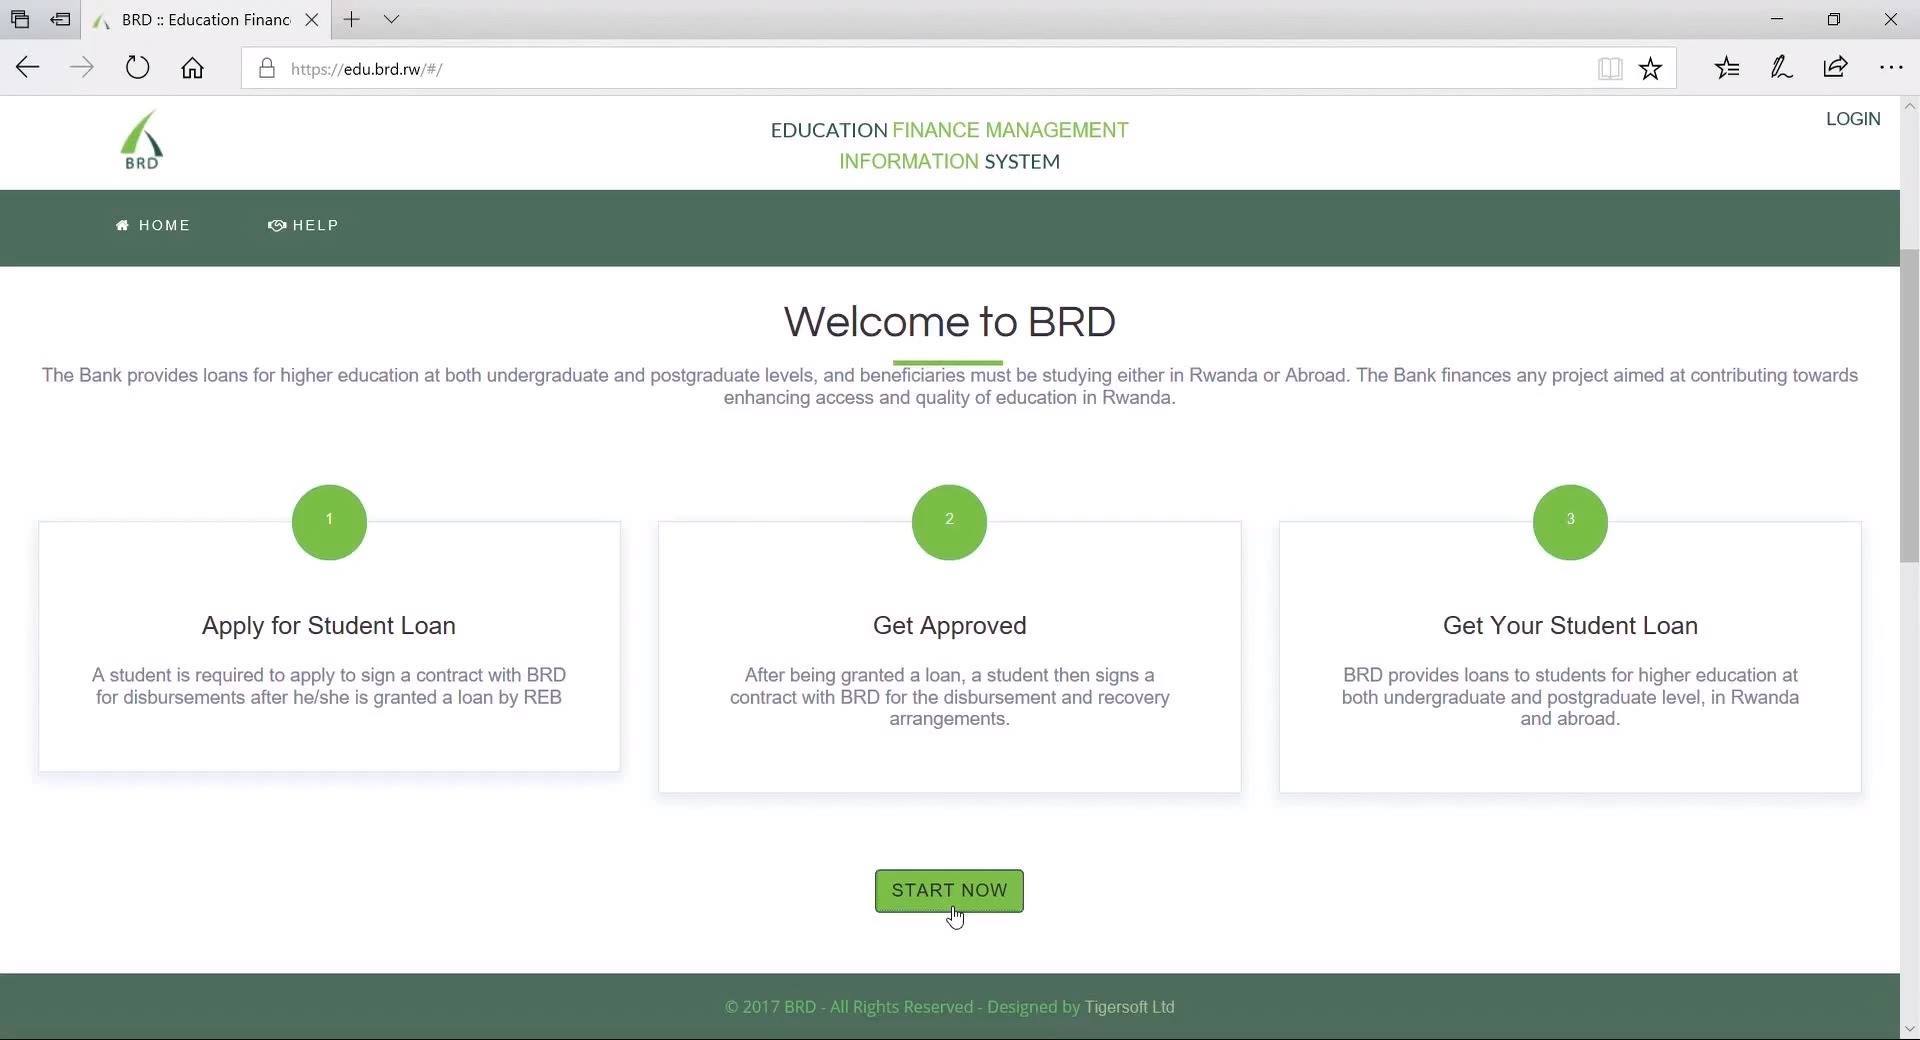This screenshot has width=1920, height=1040.
Task: Click the step 1 green circle
Action: click(x=329, y=522)
